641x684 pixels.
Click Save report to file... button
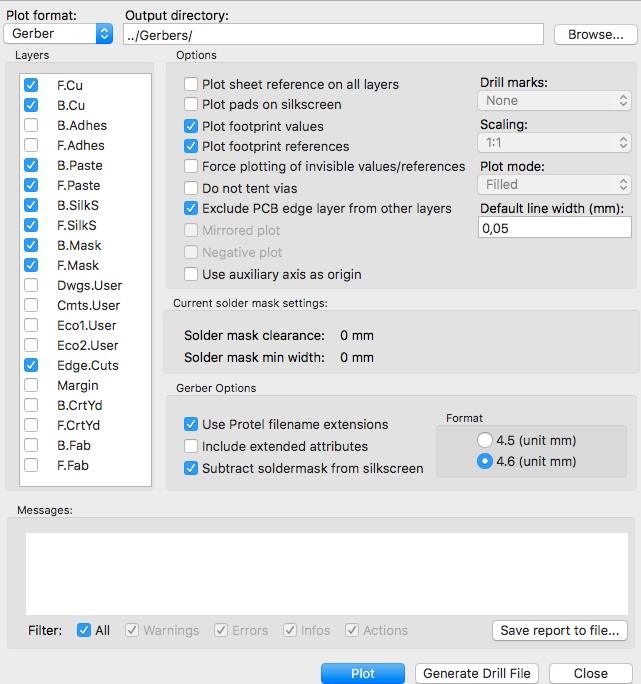(x=560, y=630)
